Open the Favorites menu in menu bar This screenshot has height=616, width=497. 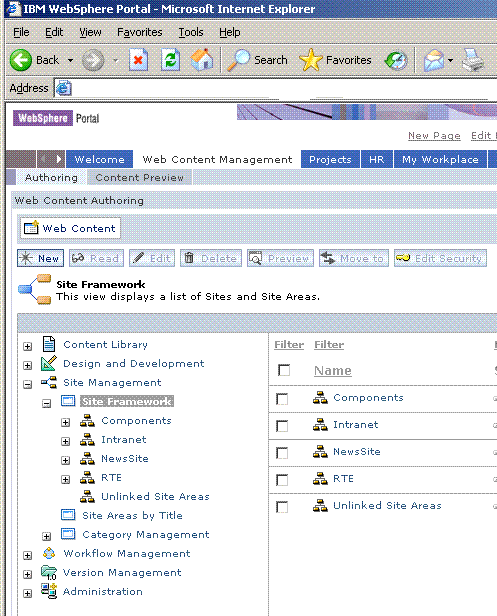(x=140, y=32)
